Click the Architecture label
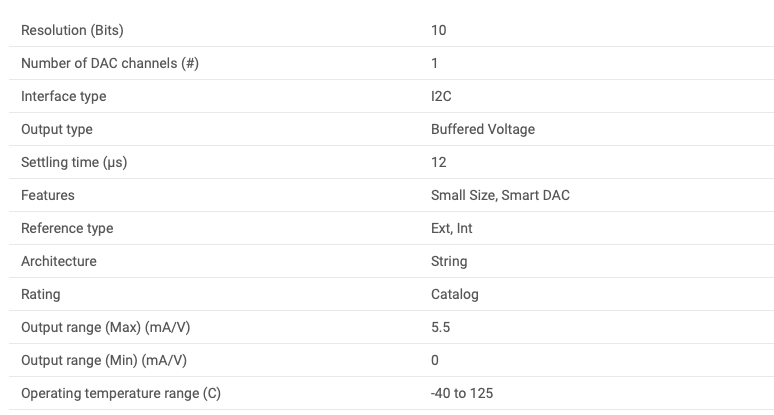Viewport: 774px width, 415px height. [59, 262]
